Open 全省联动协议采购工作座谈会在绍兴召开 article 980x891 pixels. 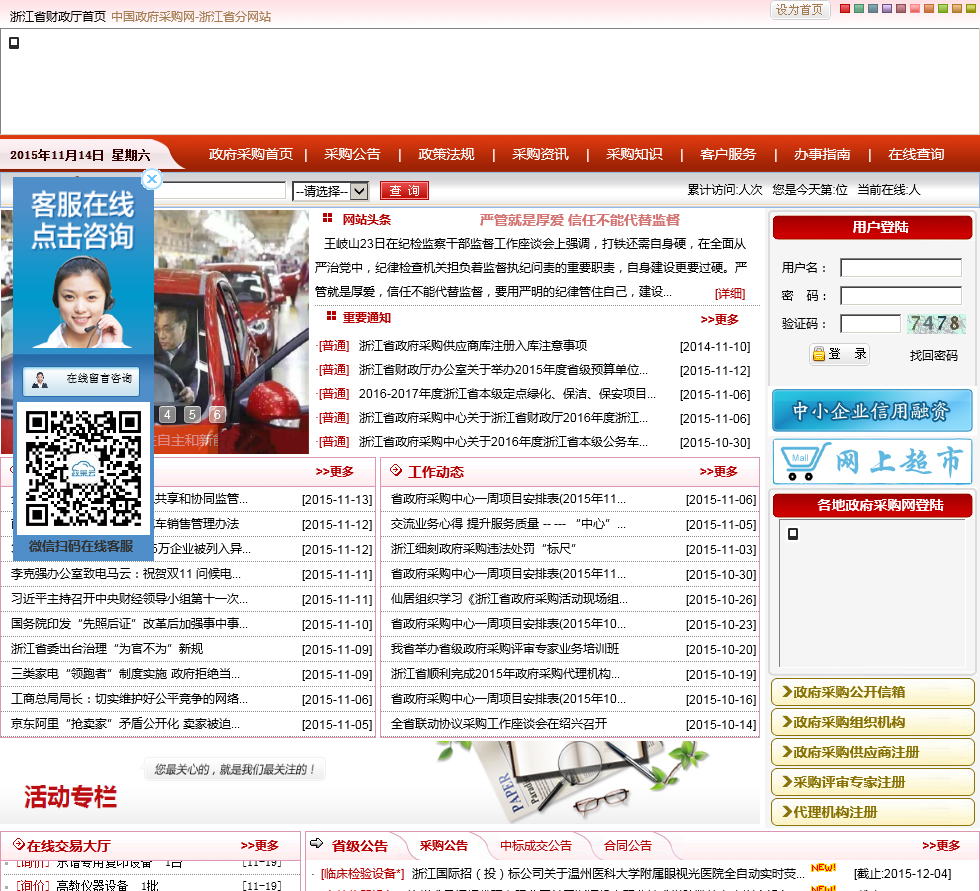tap(499, 724)
